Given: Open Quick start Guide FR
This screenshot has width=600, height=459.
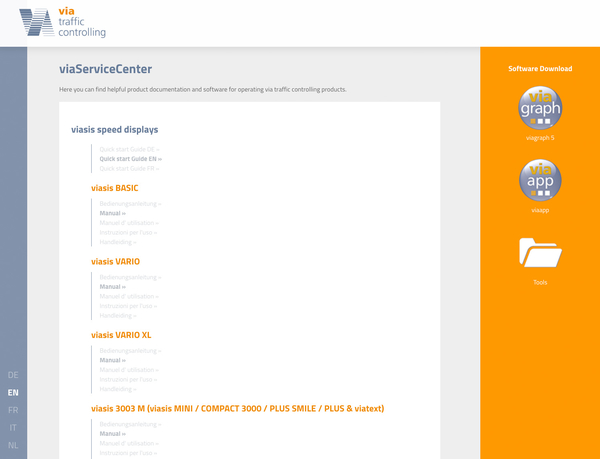Looking at the screenshot, I should 129,168.
